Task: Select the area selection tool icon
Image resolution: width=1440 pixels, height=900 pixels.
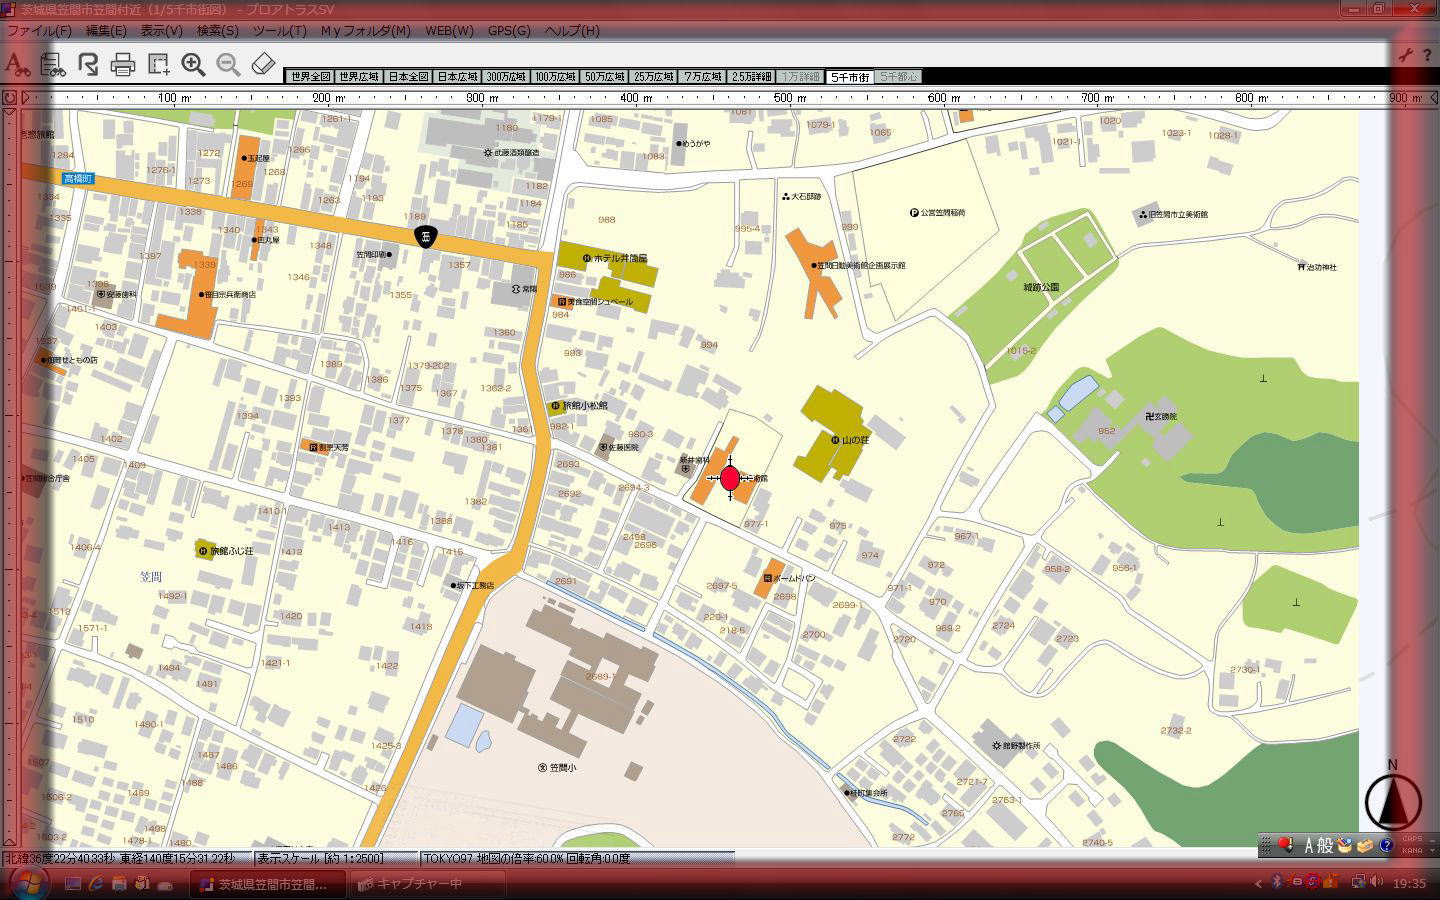Action: tap(158, 65)
